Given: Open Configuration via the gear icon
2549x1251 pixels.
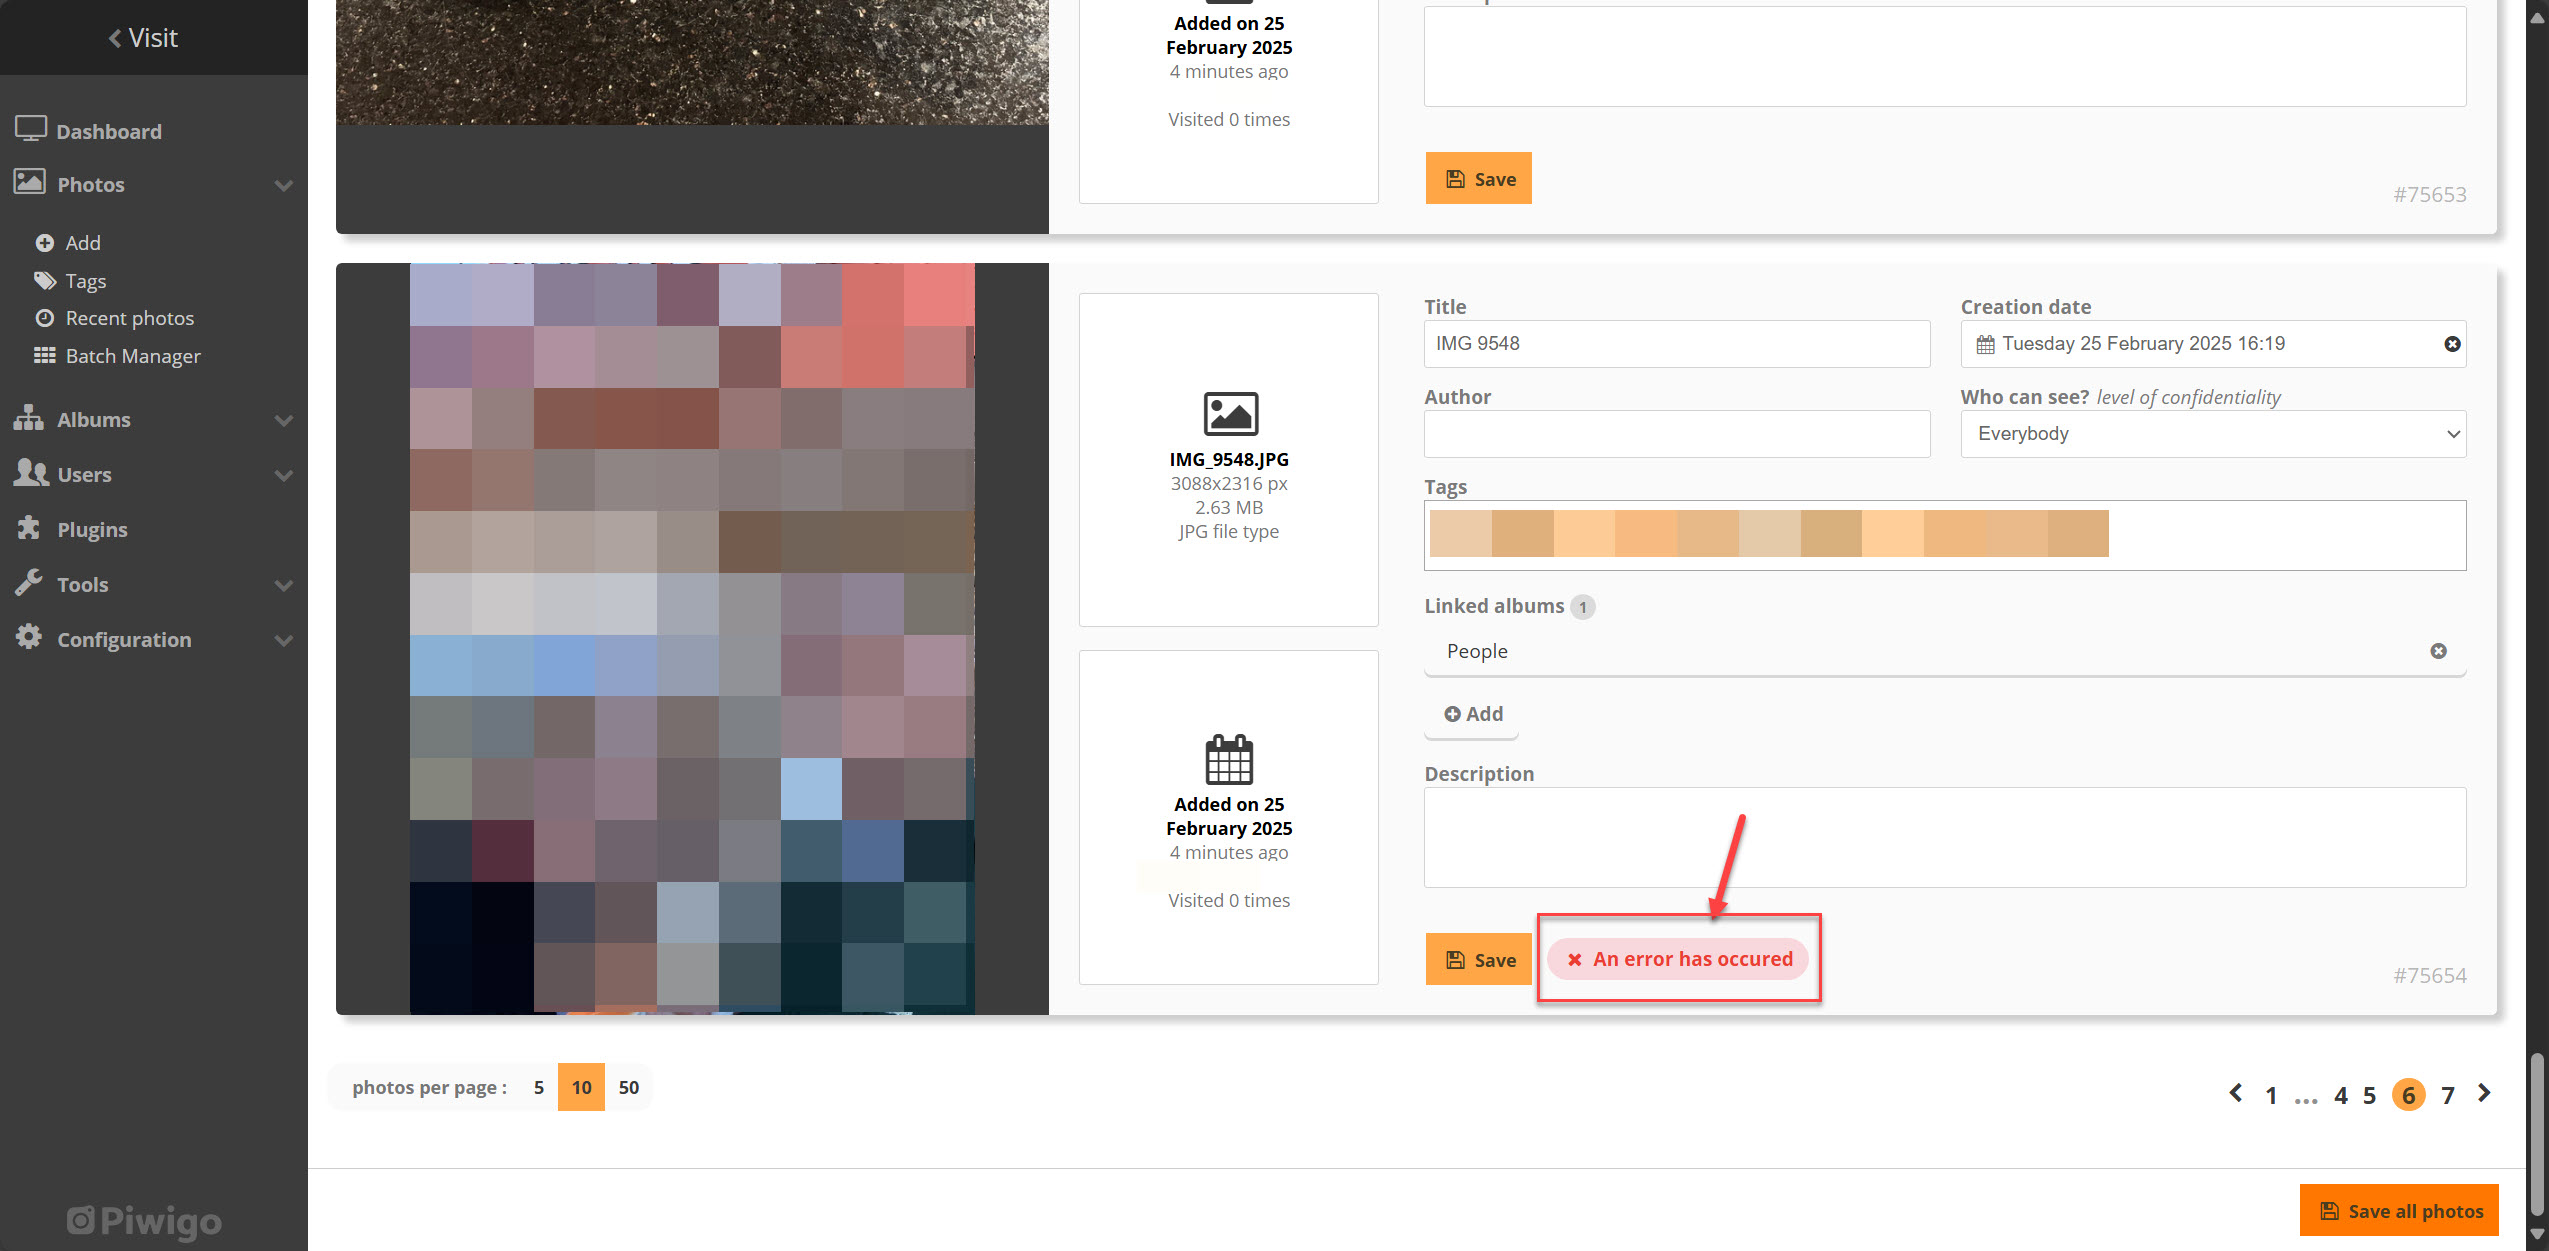Looking at the screenshot, I should (29, 638).
